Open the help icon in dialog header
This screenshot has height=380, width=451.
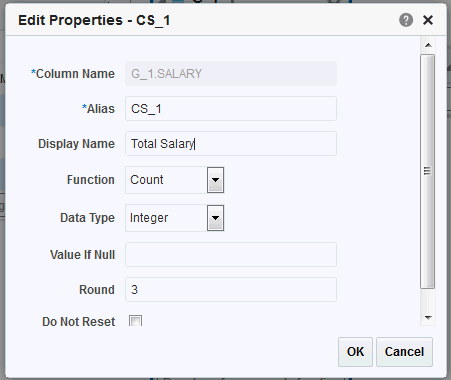pyautogui.click(x=406, y=20)
